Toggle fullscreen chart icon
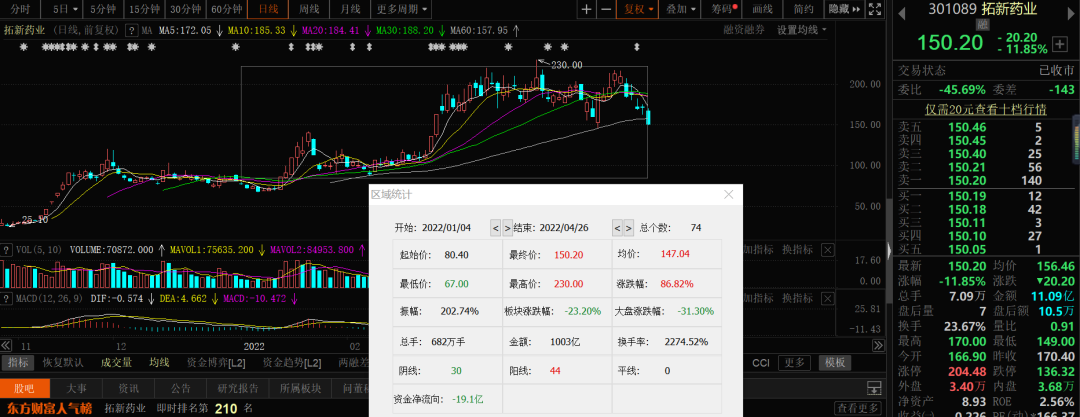Viewport: 1080px width, 417px height. tap(875, 10)
